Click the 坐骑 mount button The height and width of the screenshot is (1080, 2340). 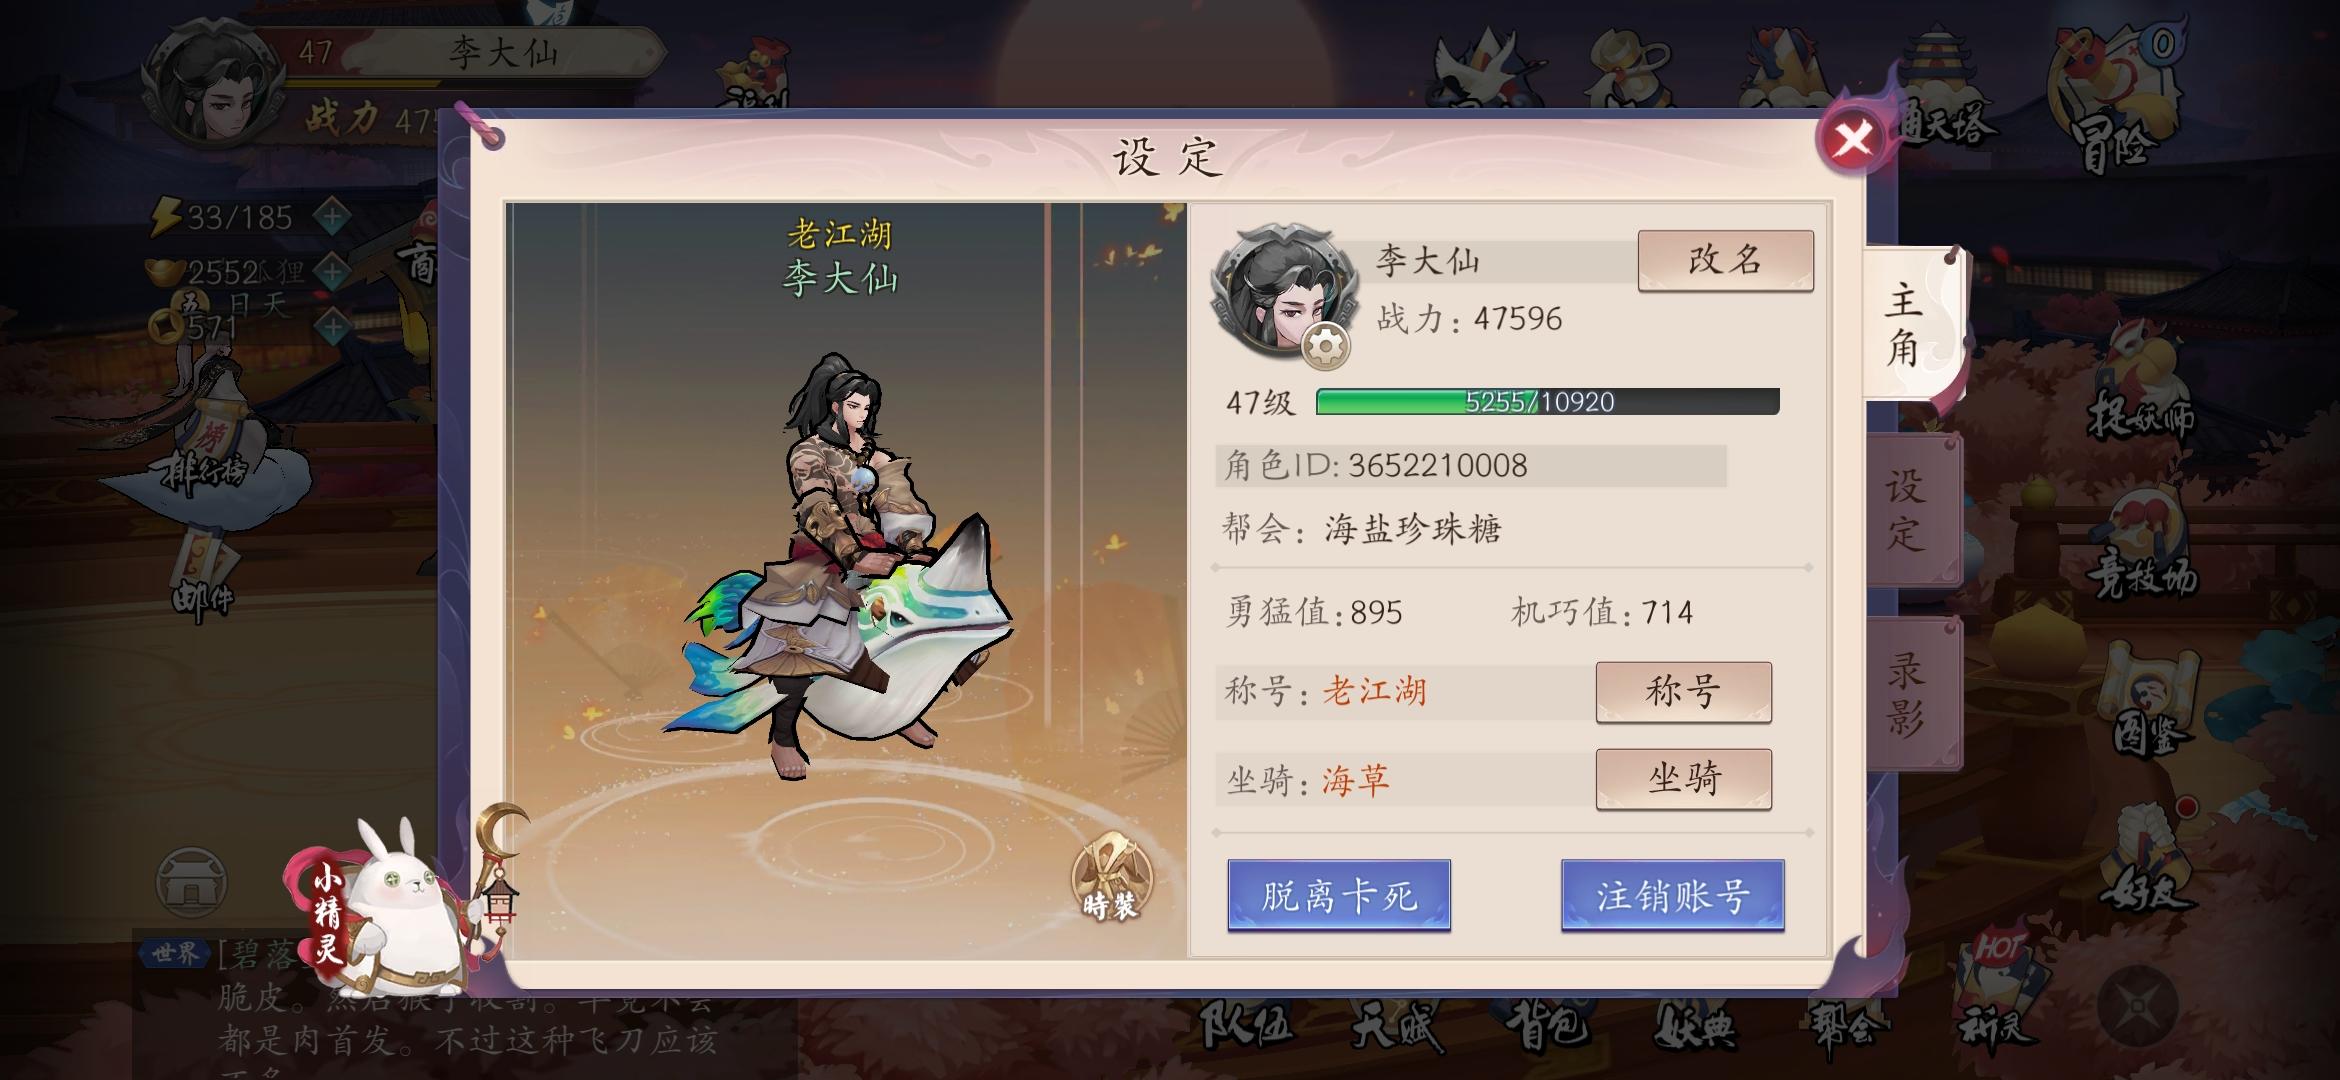pyautogui.click(x=1683, y=778)
